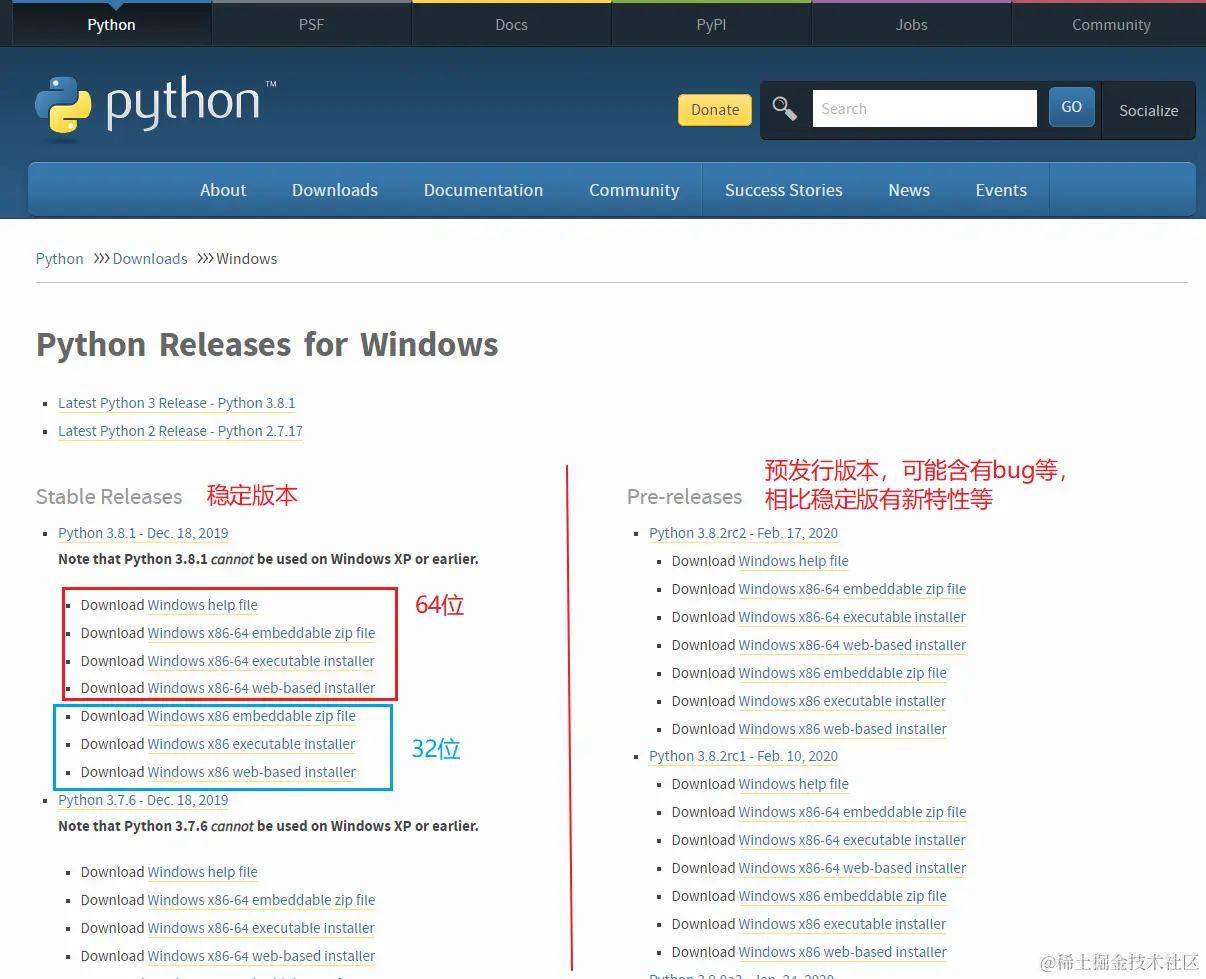Open Python 3.8.1 - Dec. 18, 2019 release

coord(143,533)
